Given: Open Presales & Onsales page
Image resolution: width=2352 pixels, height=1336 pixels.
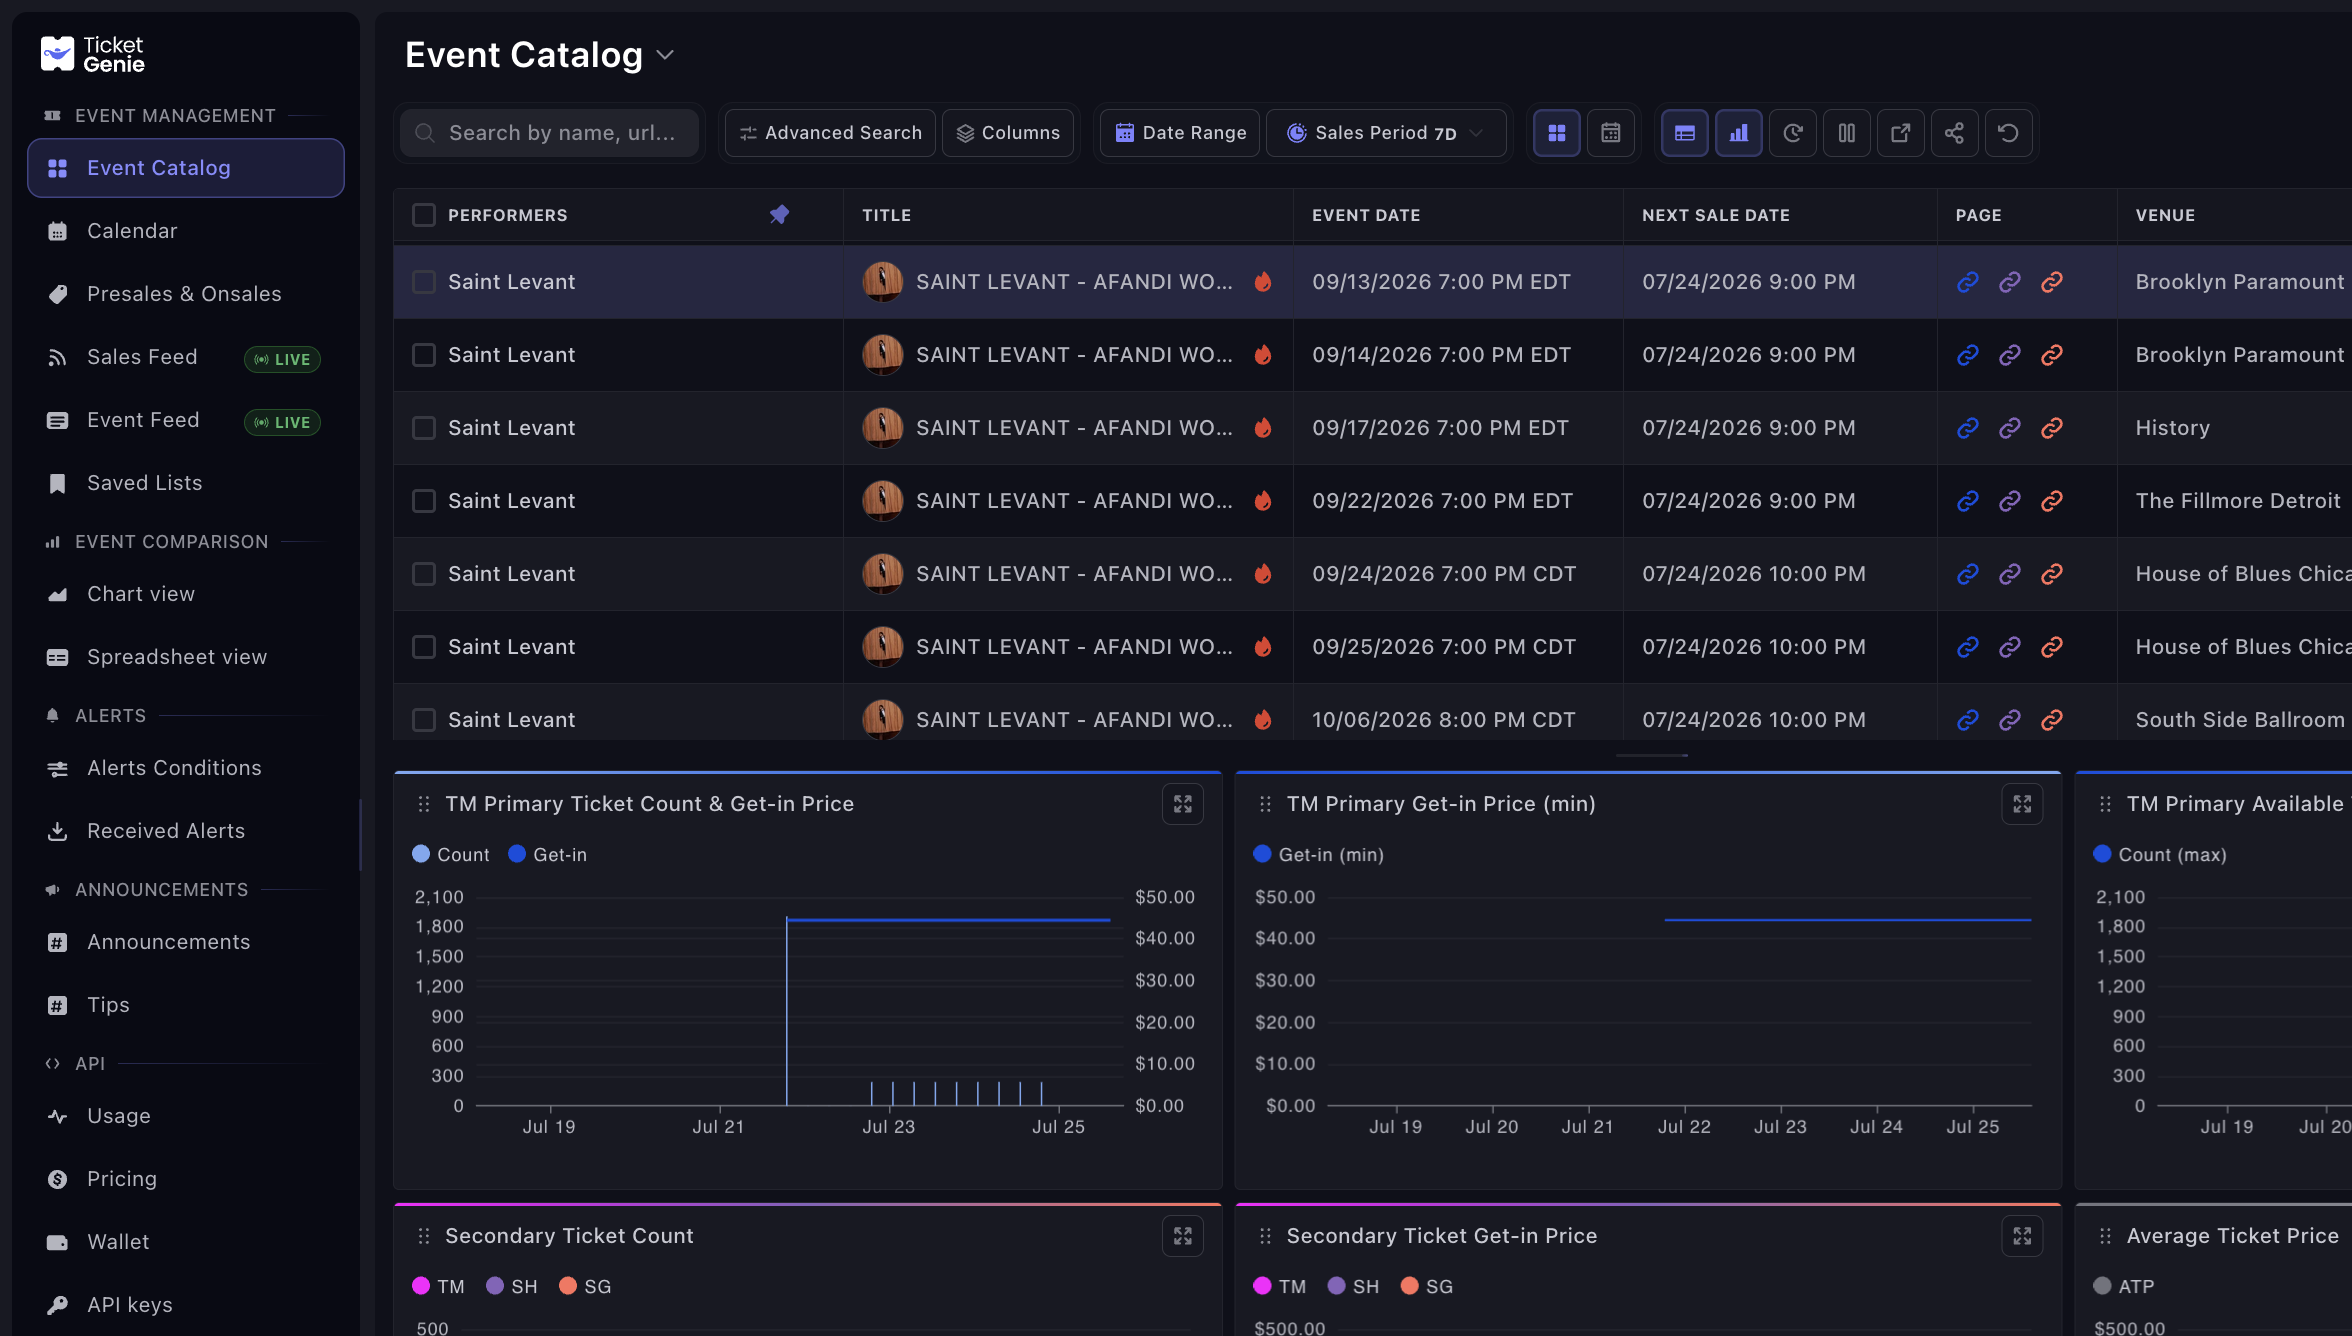Looking at the screenshot, I should tap(186, 294).
